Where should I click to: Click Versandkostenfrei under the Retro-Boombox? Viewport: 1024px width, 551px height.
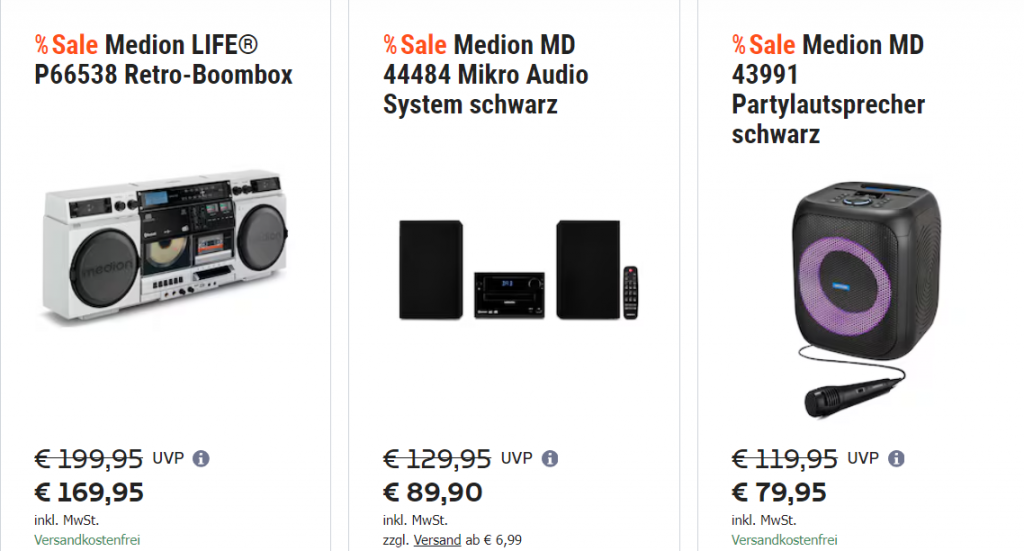[87, 540]
